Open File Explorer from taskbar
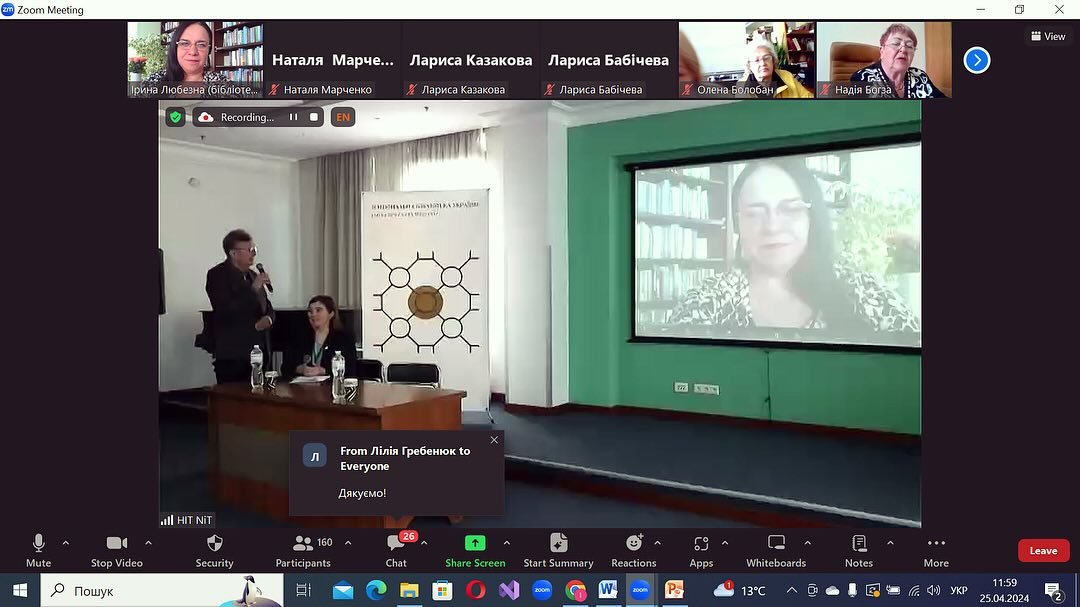Viewport: 1080px width, 607px height. click(x=409, y=590)
